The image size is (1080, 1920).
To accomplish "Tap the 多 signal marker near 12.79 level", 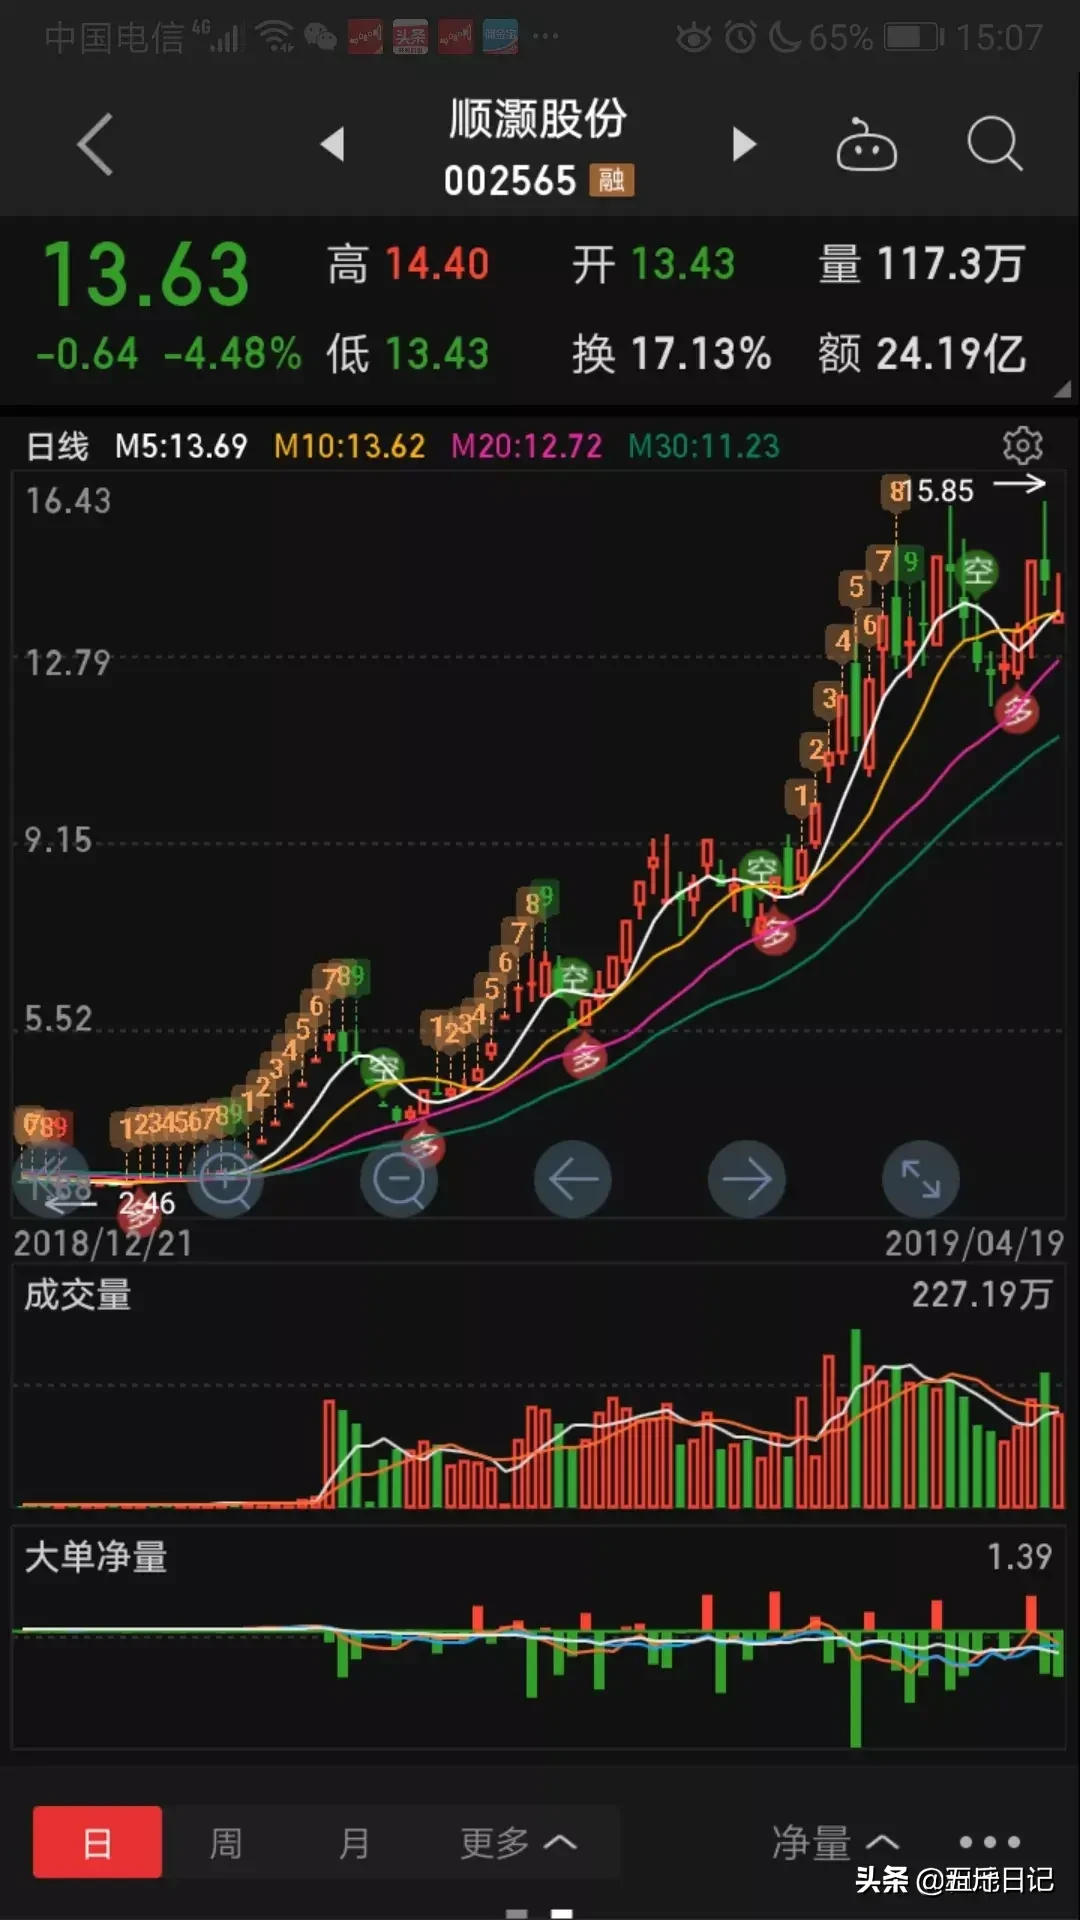I will (x=1018, y=711).
